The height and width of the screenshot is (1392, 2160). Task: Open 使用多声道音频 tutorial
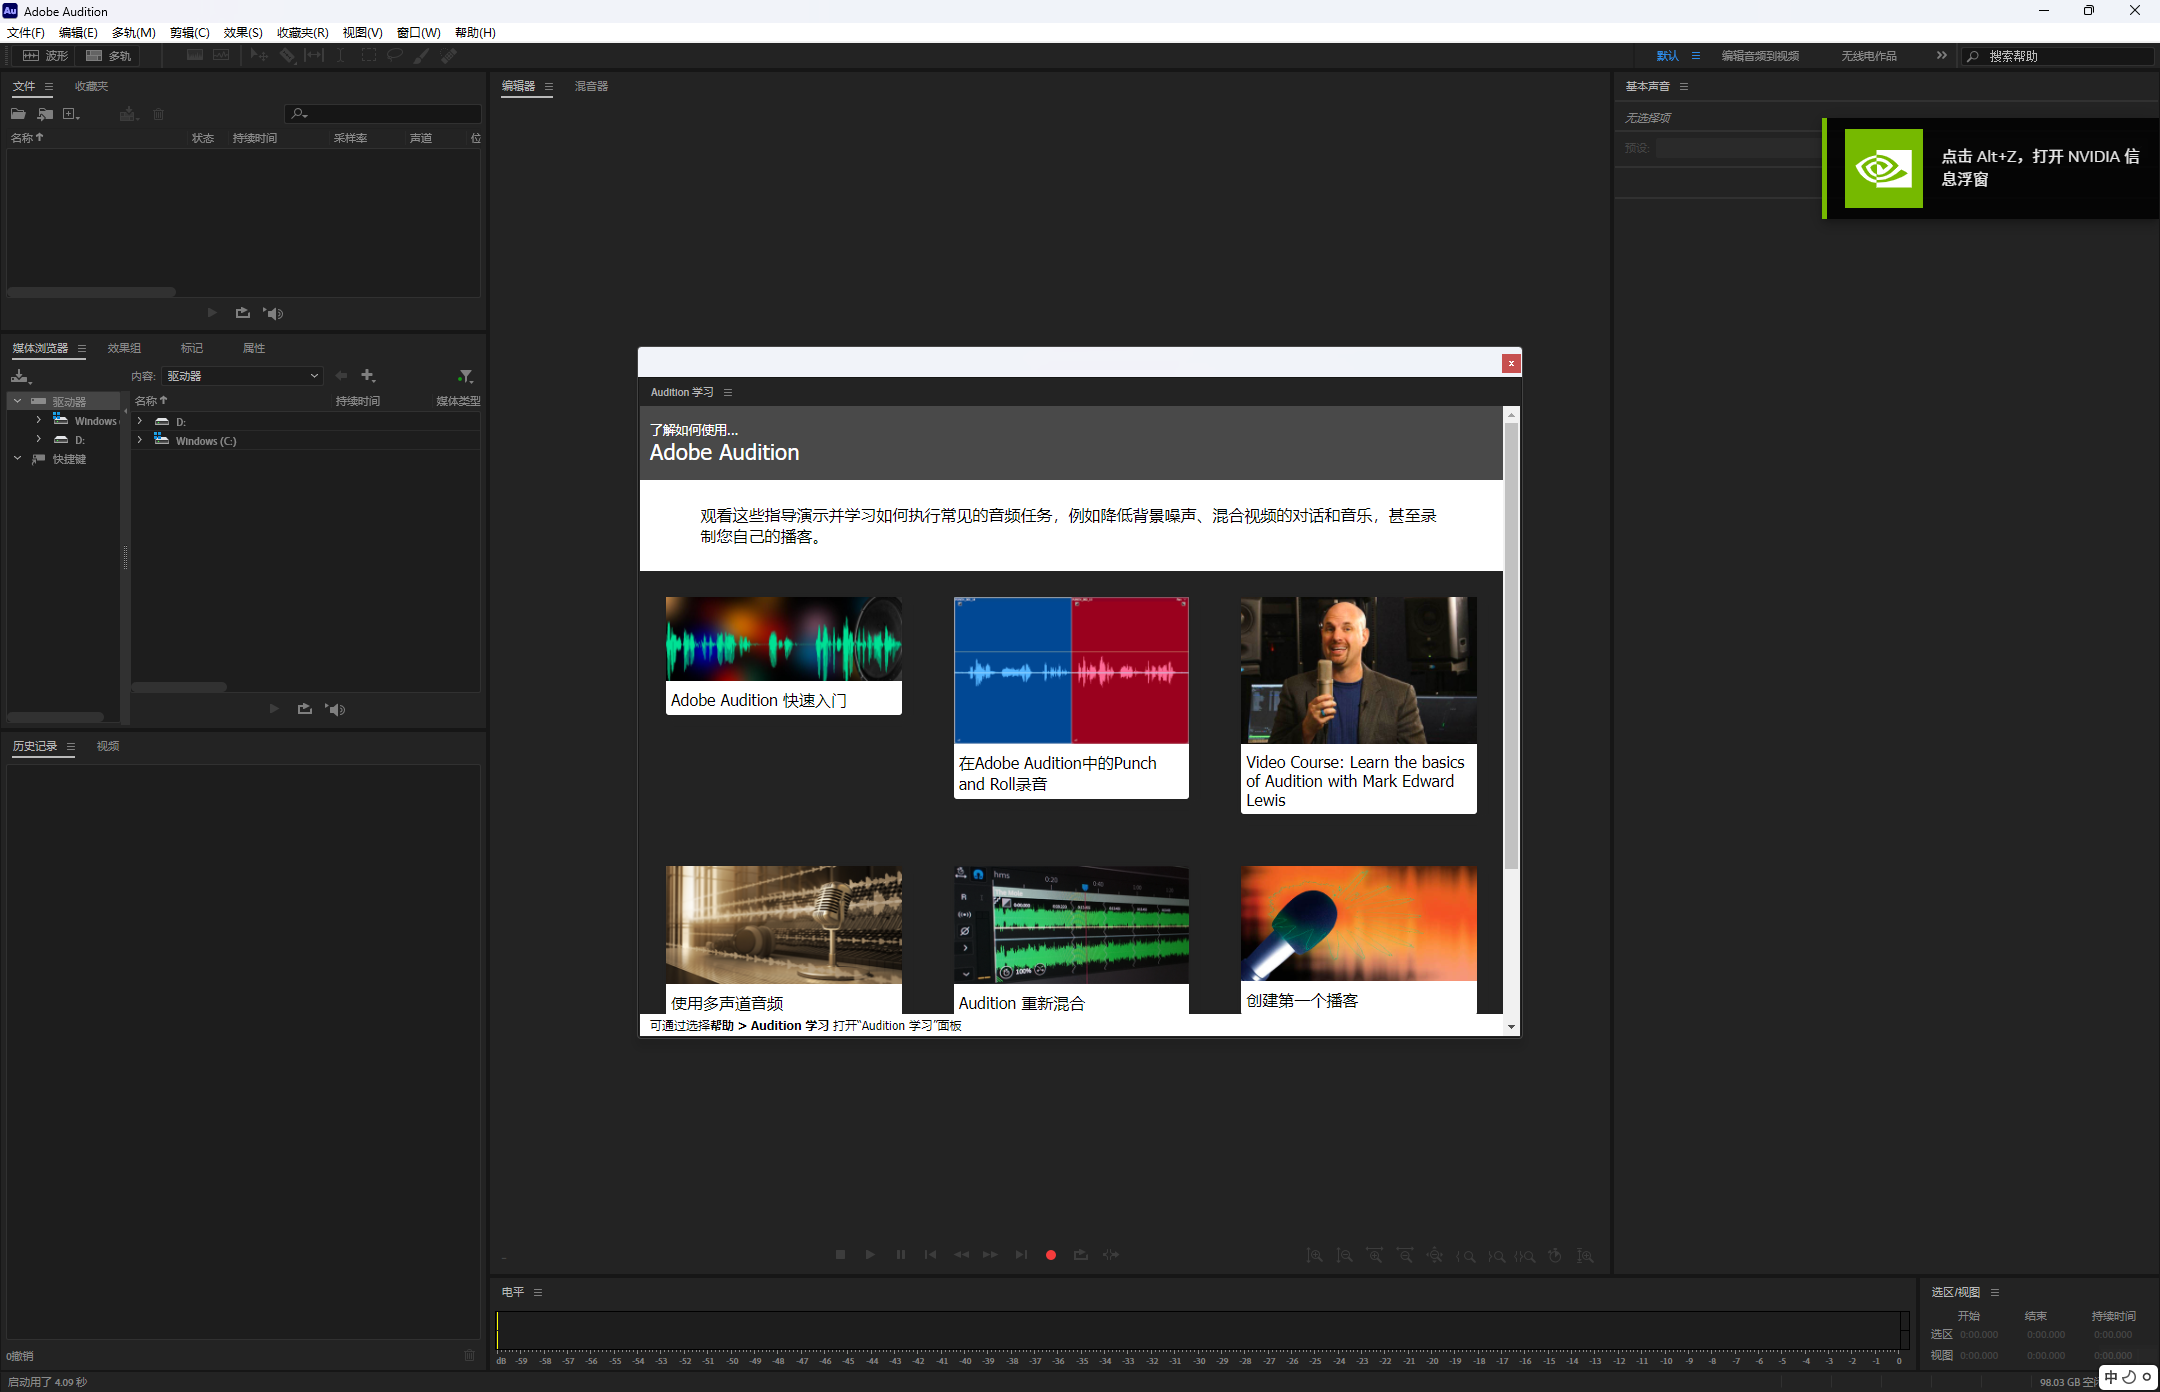(784, 940)
